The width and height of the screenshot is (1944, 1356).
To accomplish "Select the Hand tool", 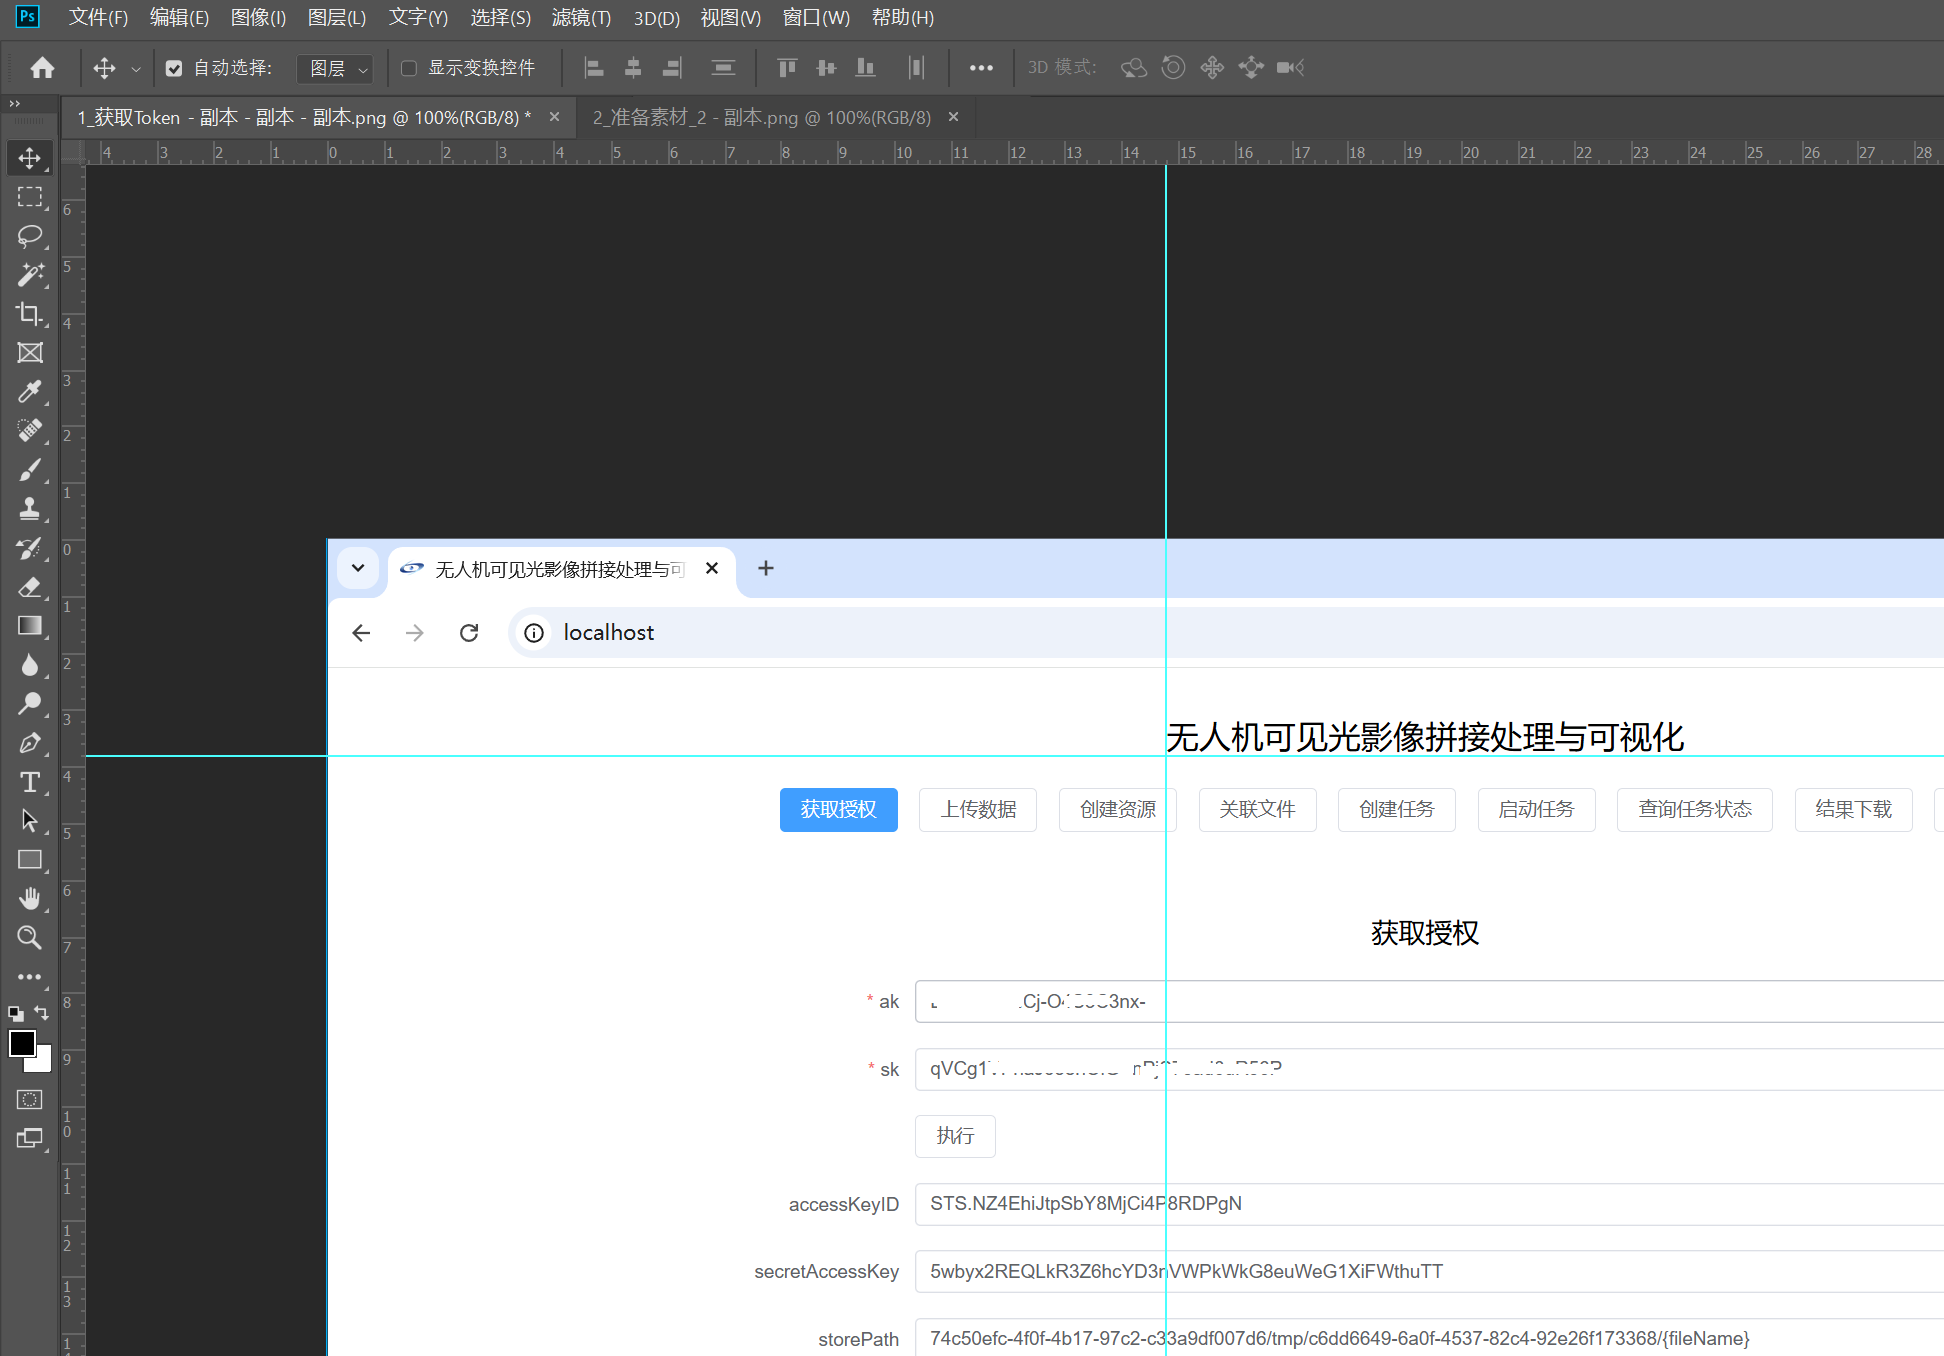I will 30,898.
